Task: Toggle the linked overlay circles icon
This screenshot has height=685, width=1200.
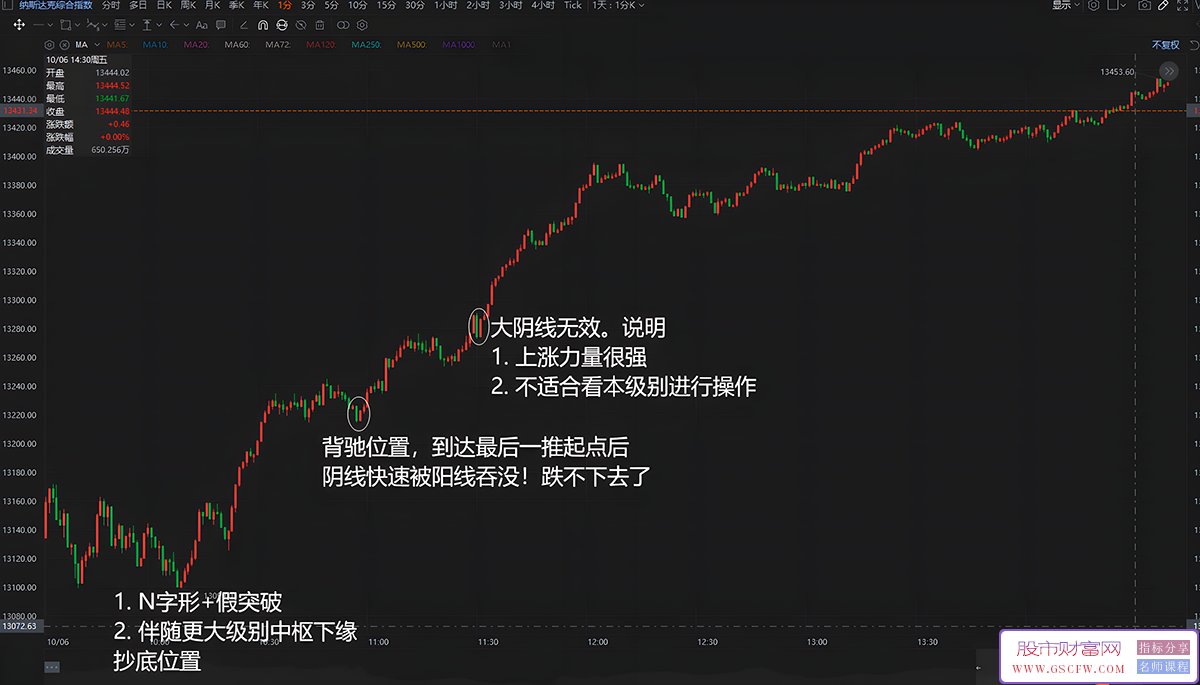Action: pos(343,24)
